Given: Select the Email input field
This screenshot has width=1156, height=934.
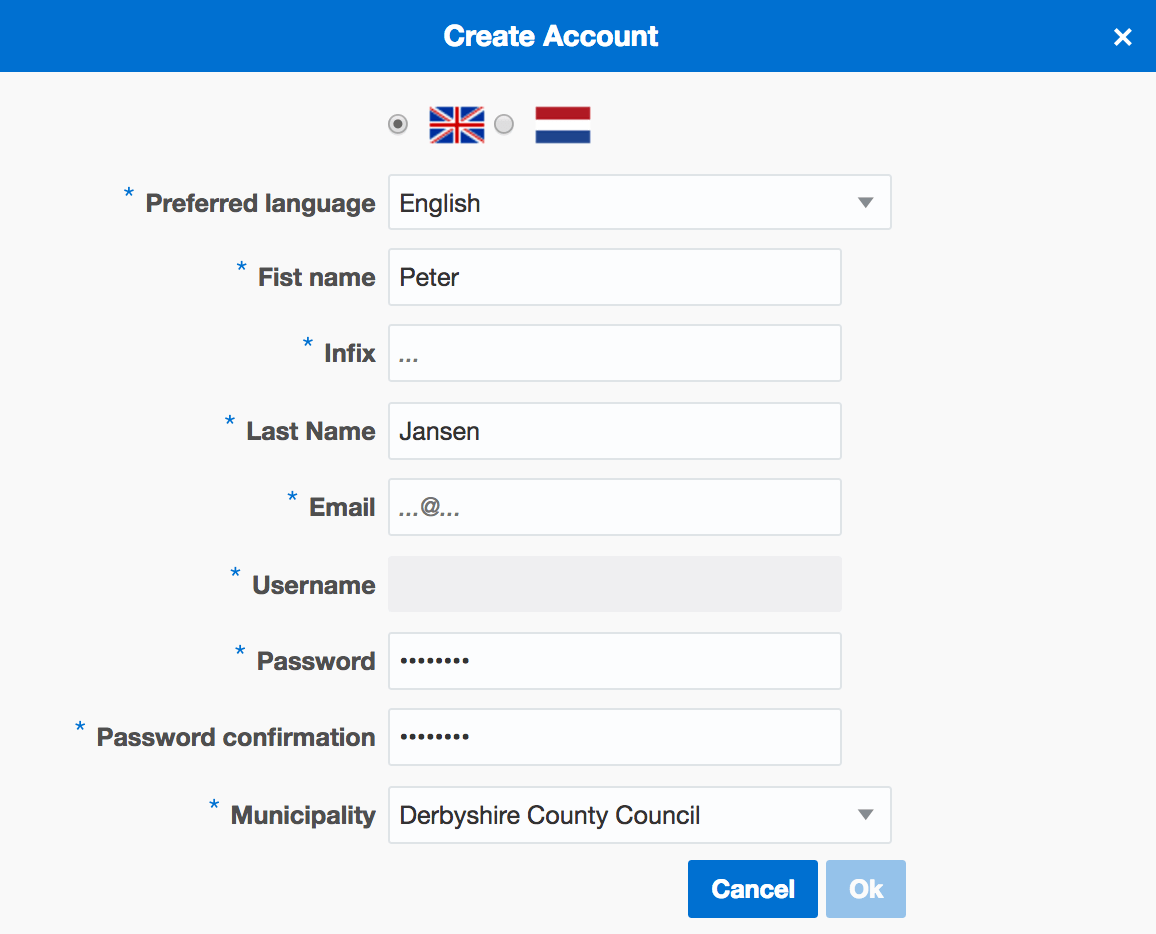Looking at the screenshot, I should pyautogui.click(x=614, y=507).
